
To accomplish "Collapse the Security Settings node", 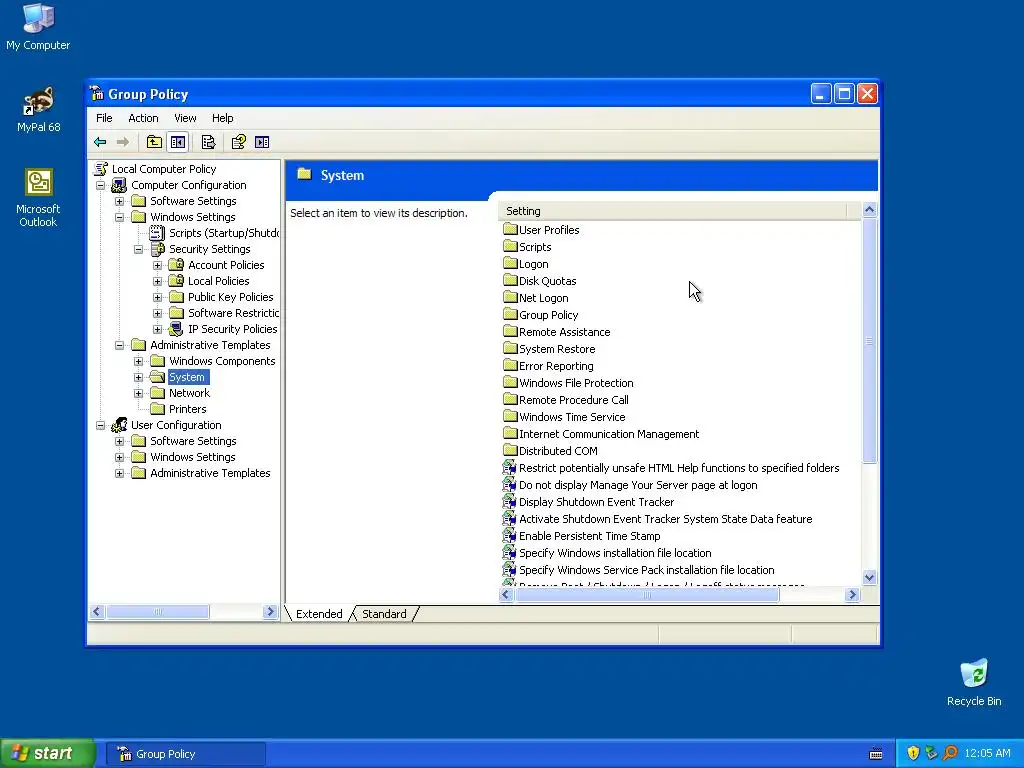I will click(138, 249).
